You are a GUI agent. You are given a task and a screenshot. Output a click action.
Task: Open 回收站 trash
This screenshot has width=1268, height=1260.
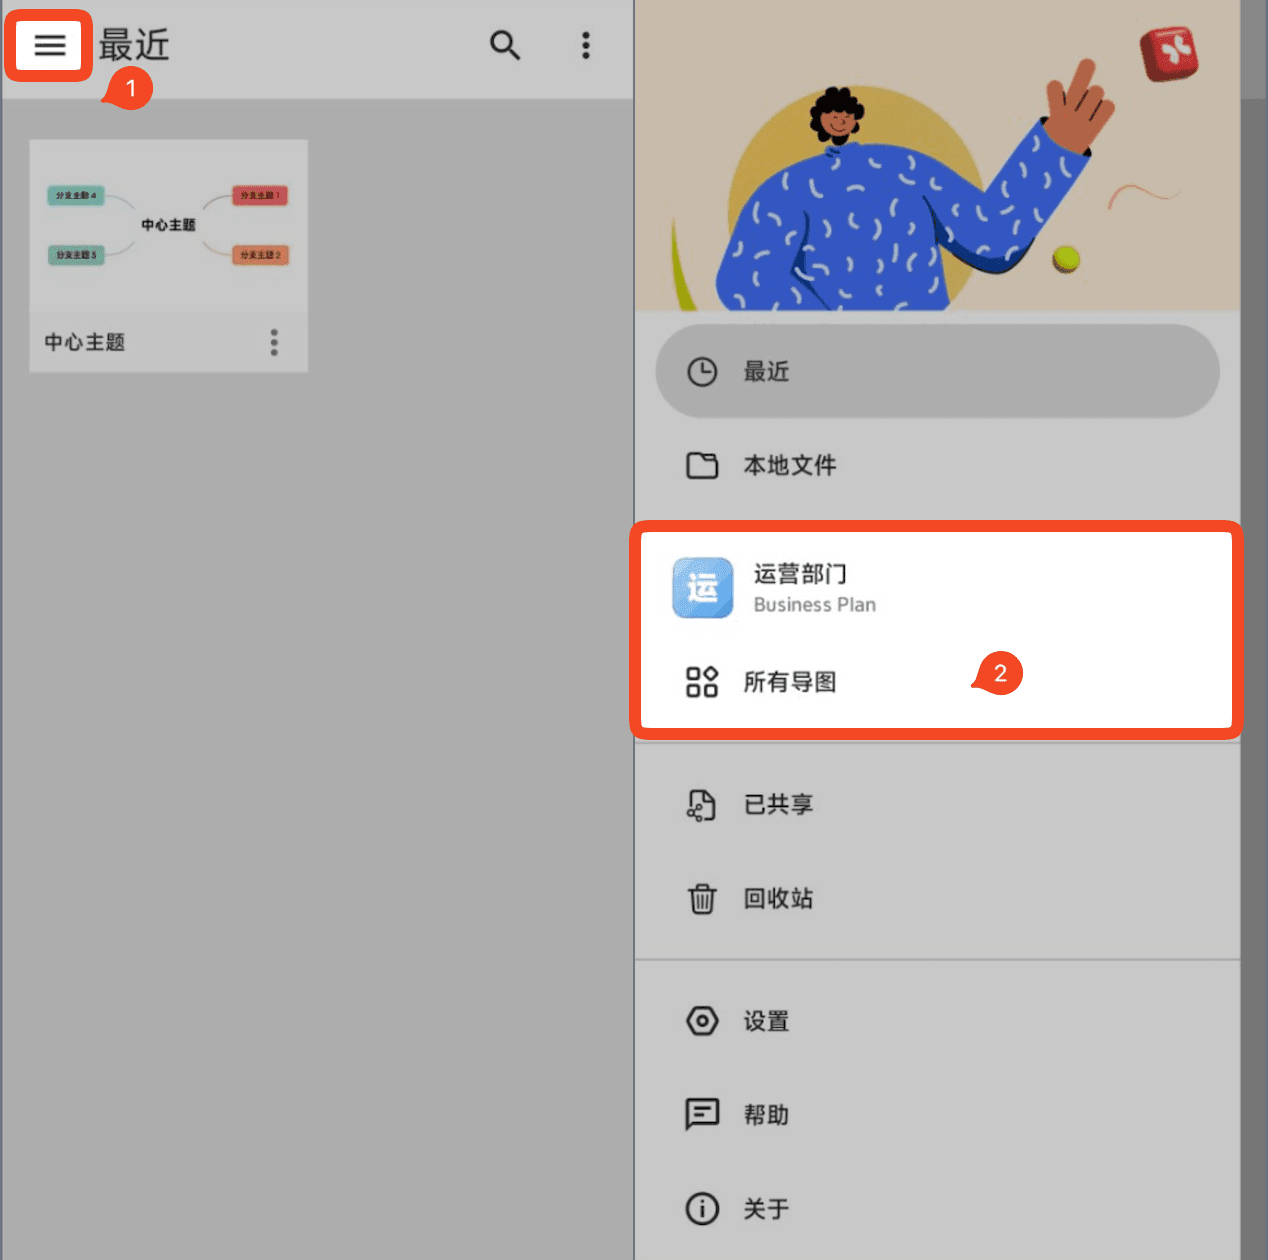pyautogui.click(x=937, y=898)
